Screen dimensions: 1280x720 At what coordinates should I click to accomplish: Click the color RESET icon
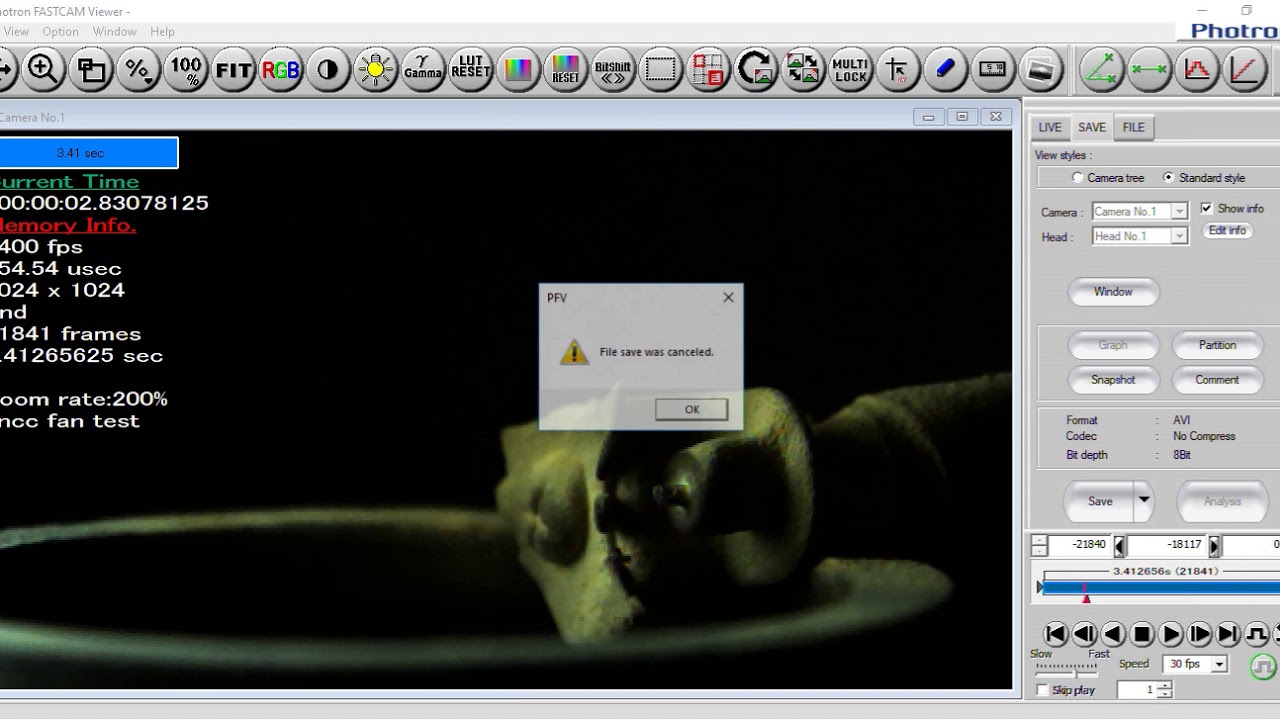566,69
